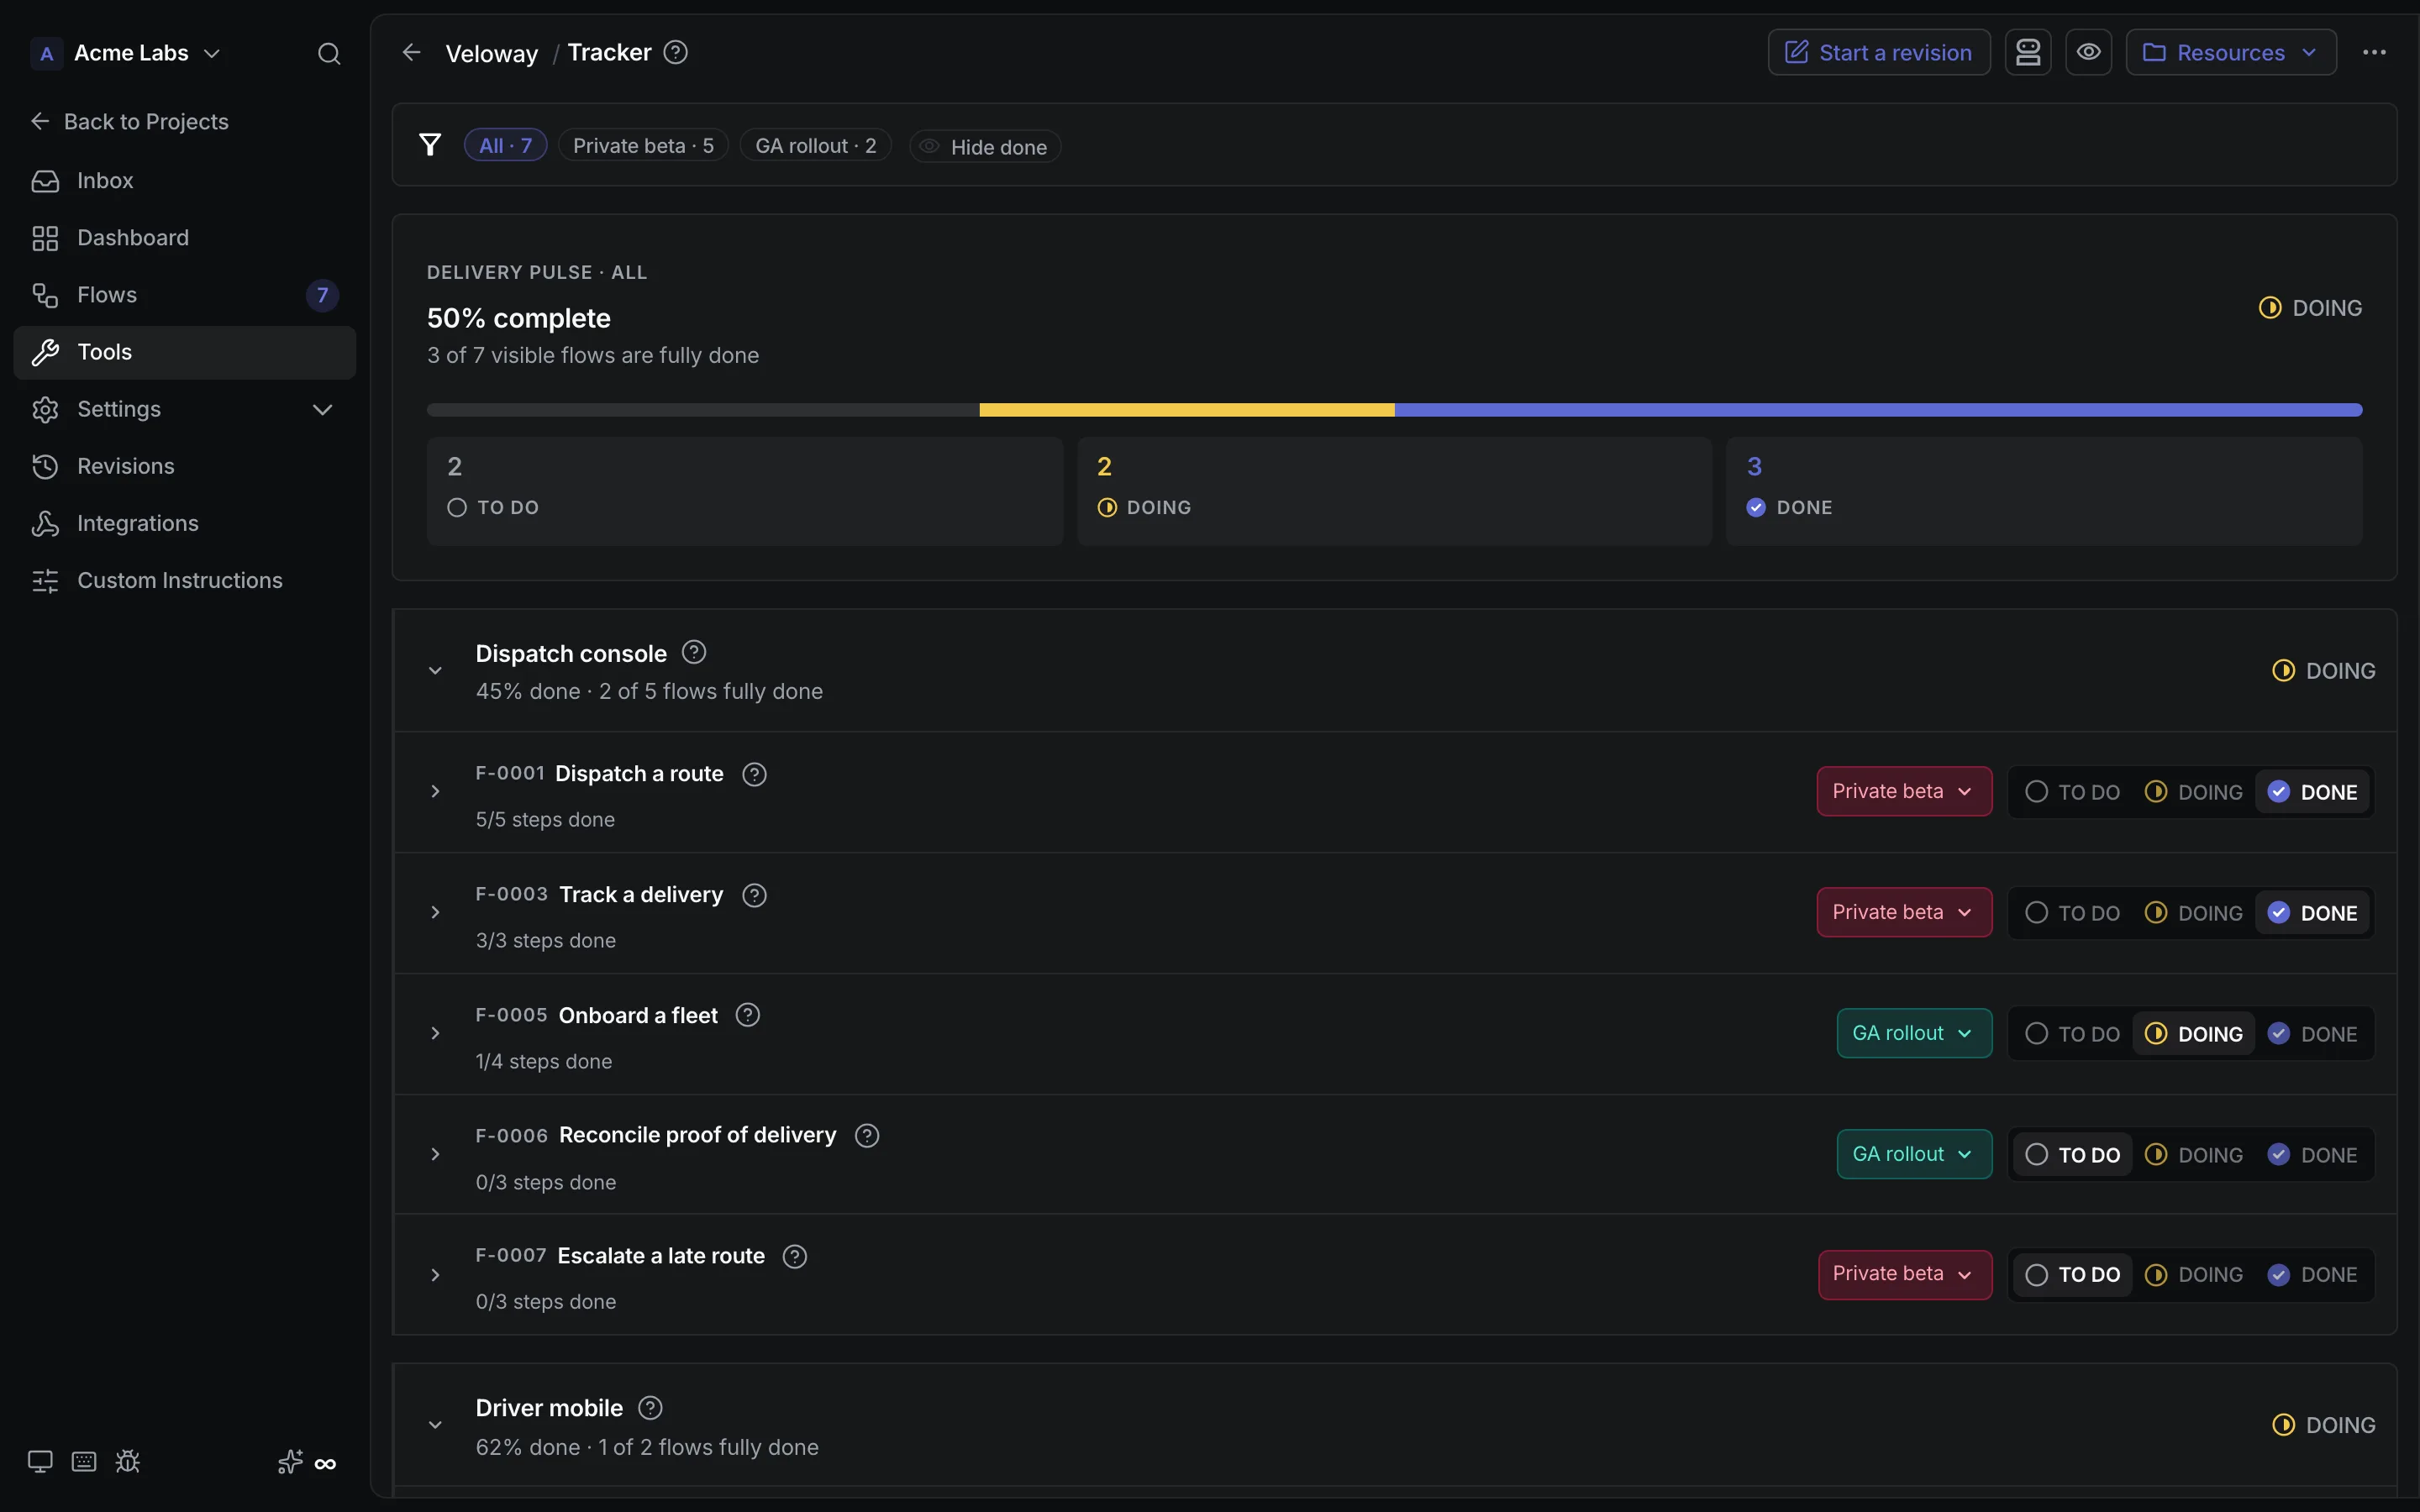Viewport: 2420px width, 1512px height.
Task: Collapse the Driver mobile section
Action: pyautogui.click(x=435, y=1425)
